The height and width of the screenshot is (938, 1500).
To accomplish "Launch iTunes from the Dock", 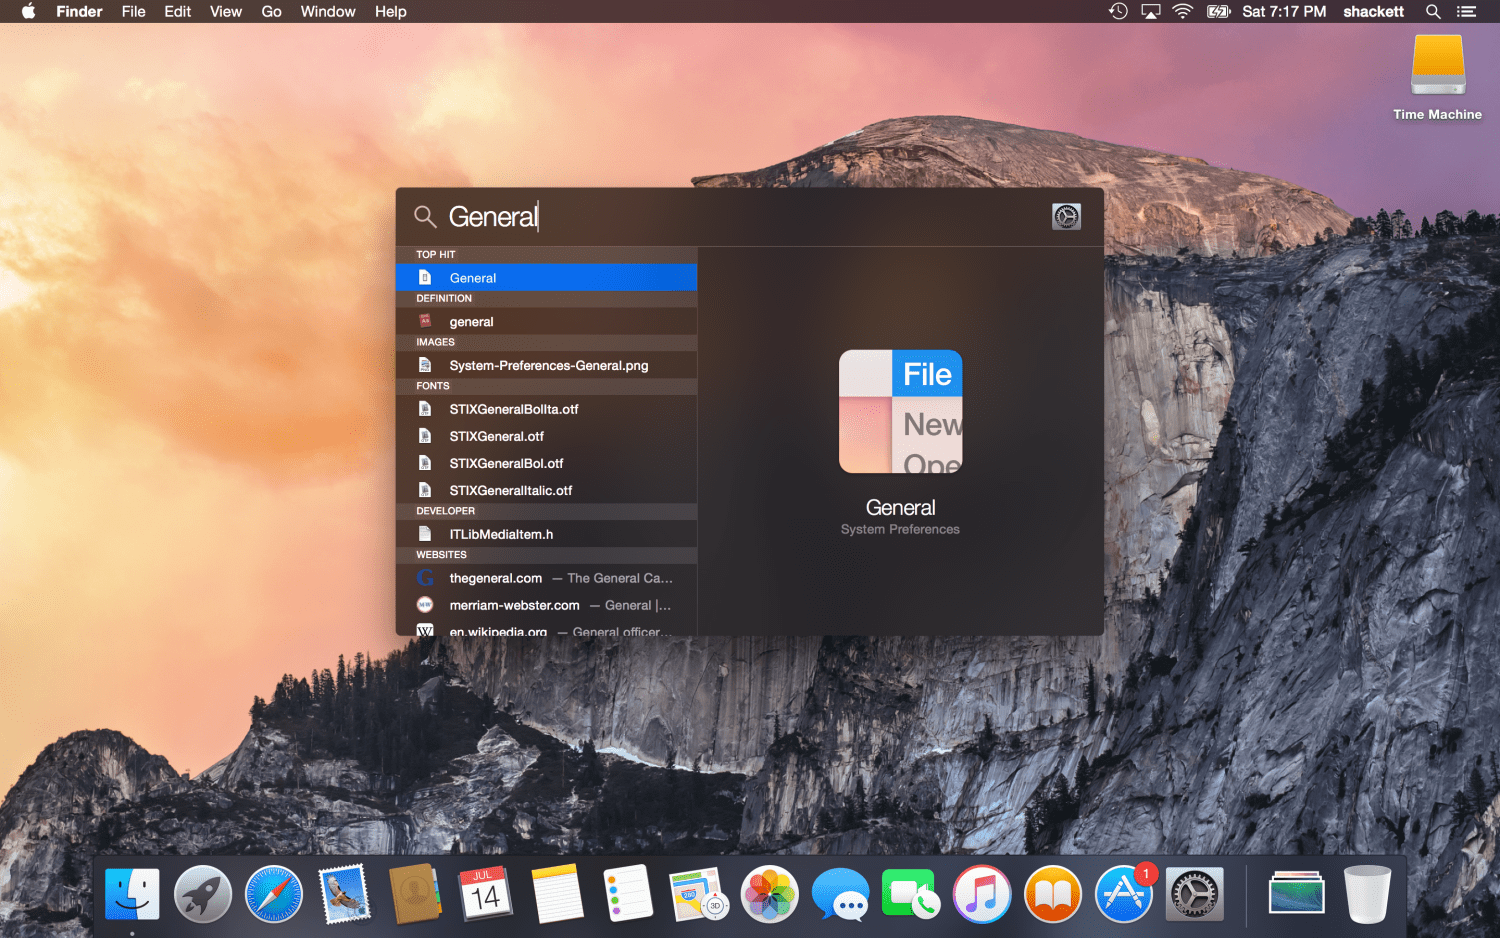I will click(981, 894).
